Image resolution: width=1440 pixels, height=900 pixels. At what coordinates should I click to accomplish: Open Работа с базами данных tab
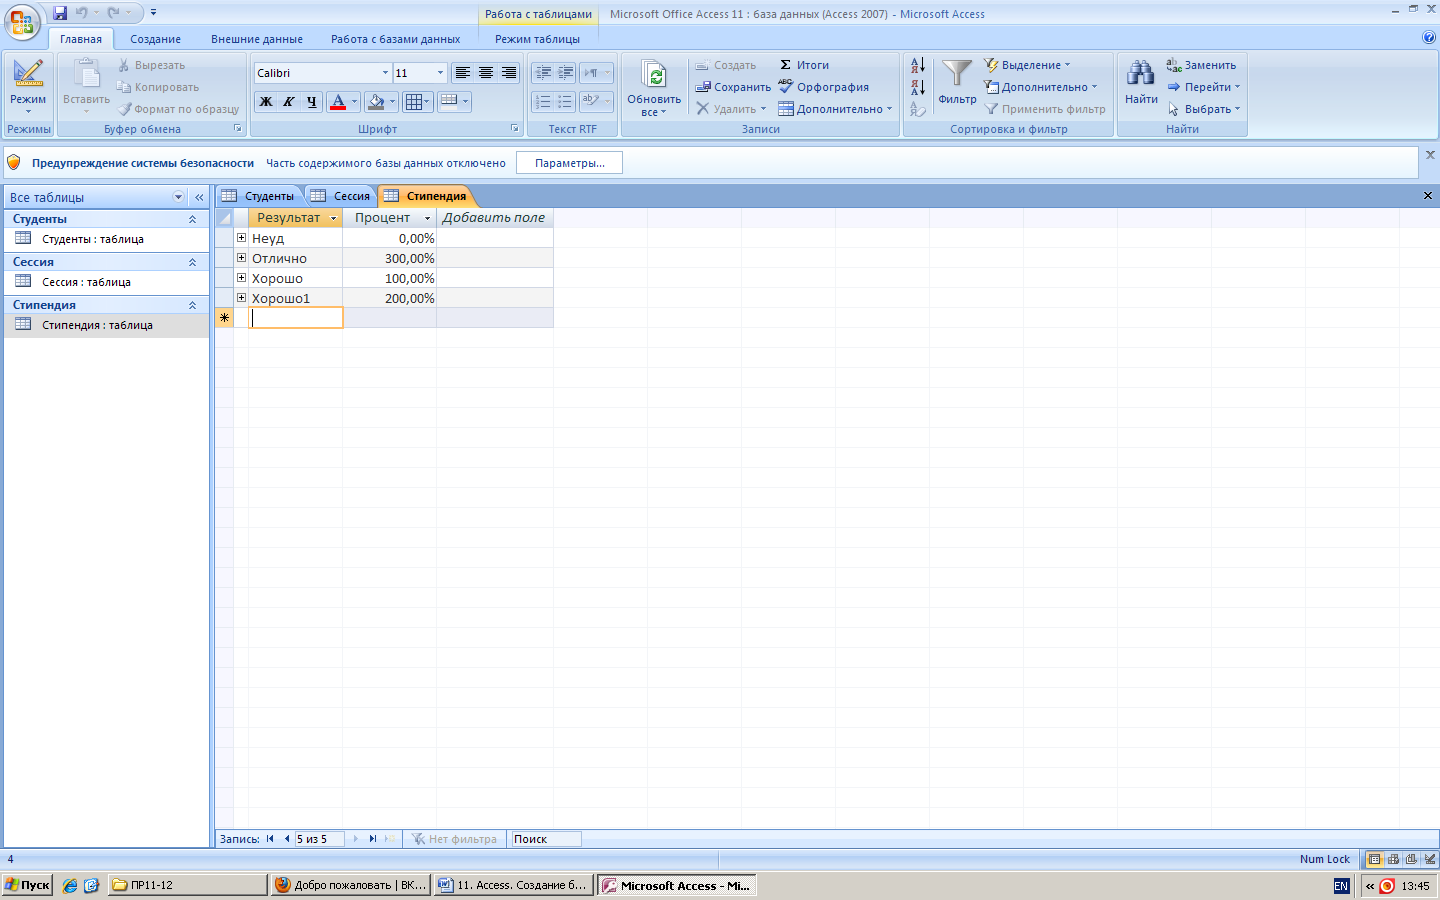coord(396,39)
